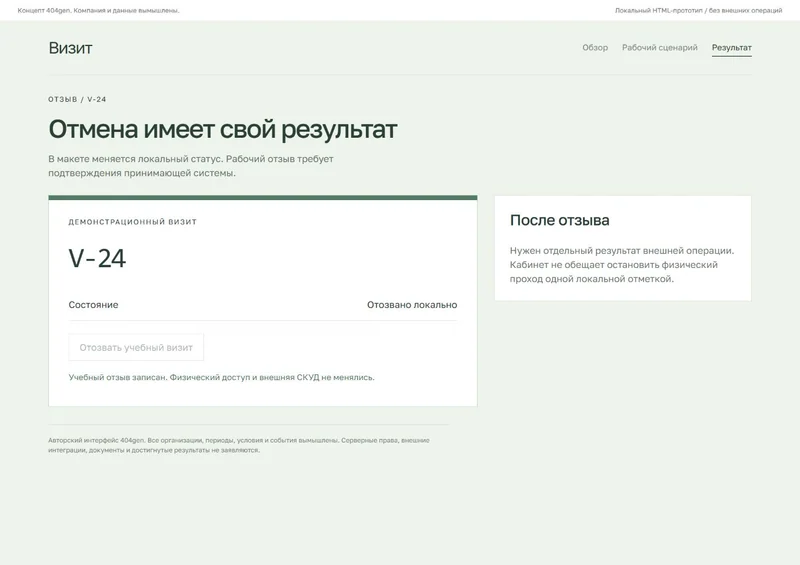Click the После отзыва card heading
The height and width of the screenshot is (565, 800).
(x=559, y=220)
